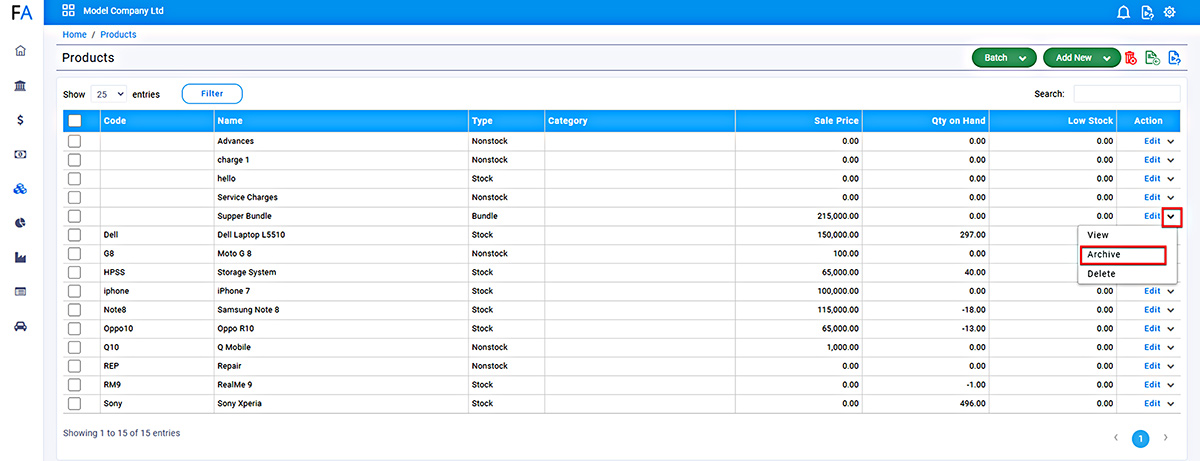
Task: Check the iPhone 7 row checkbox
Action: [x=74, y=291]
